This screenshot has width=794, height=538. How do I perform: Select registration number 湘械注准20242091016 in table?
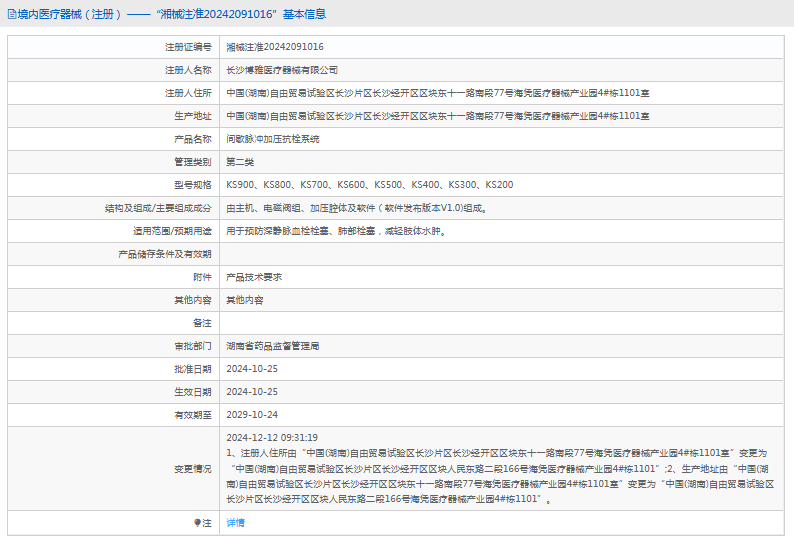click(x=275, y=47)
